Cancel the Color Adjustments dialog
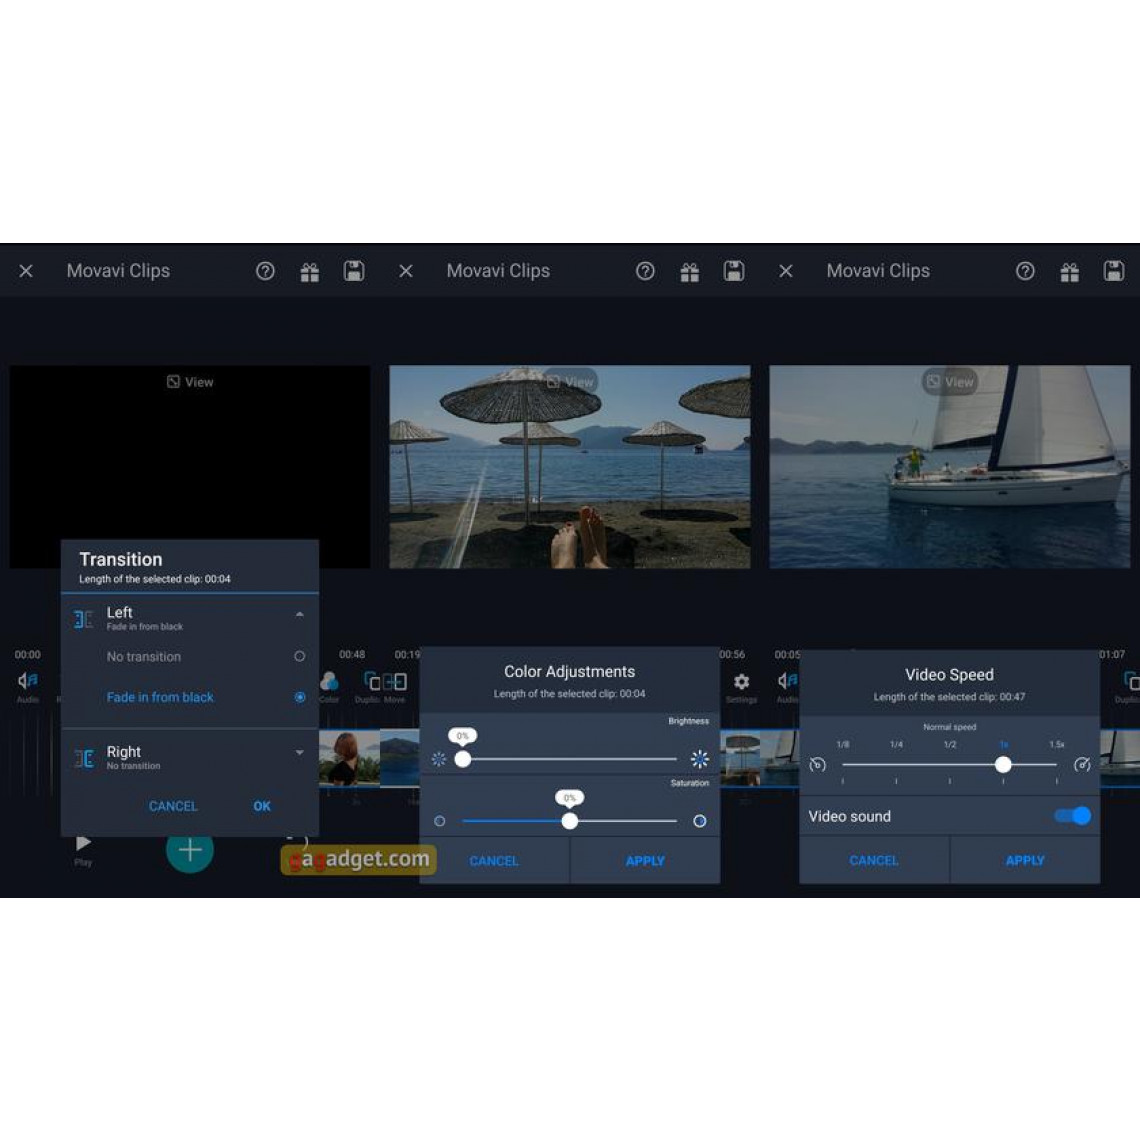This screenshot has width=1140, height=1140. (494, 861)
